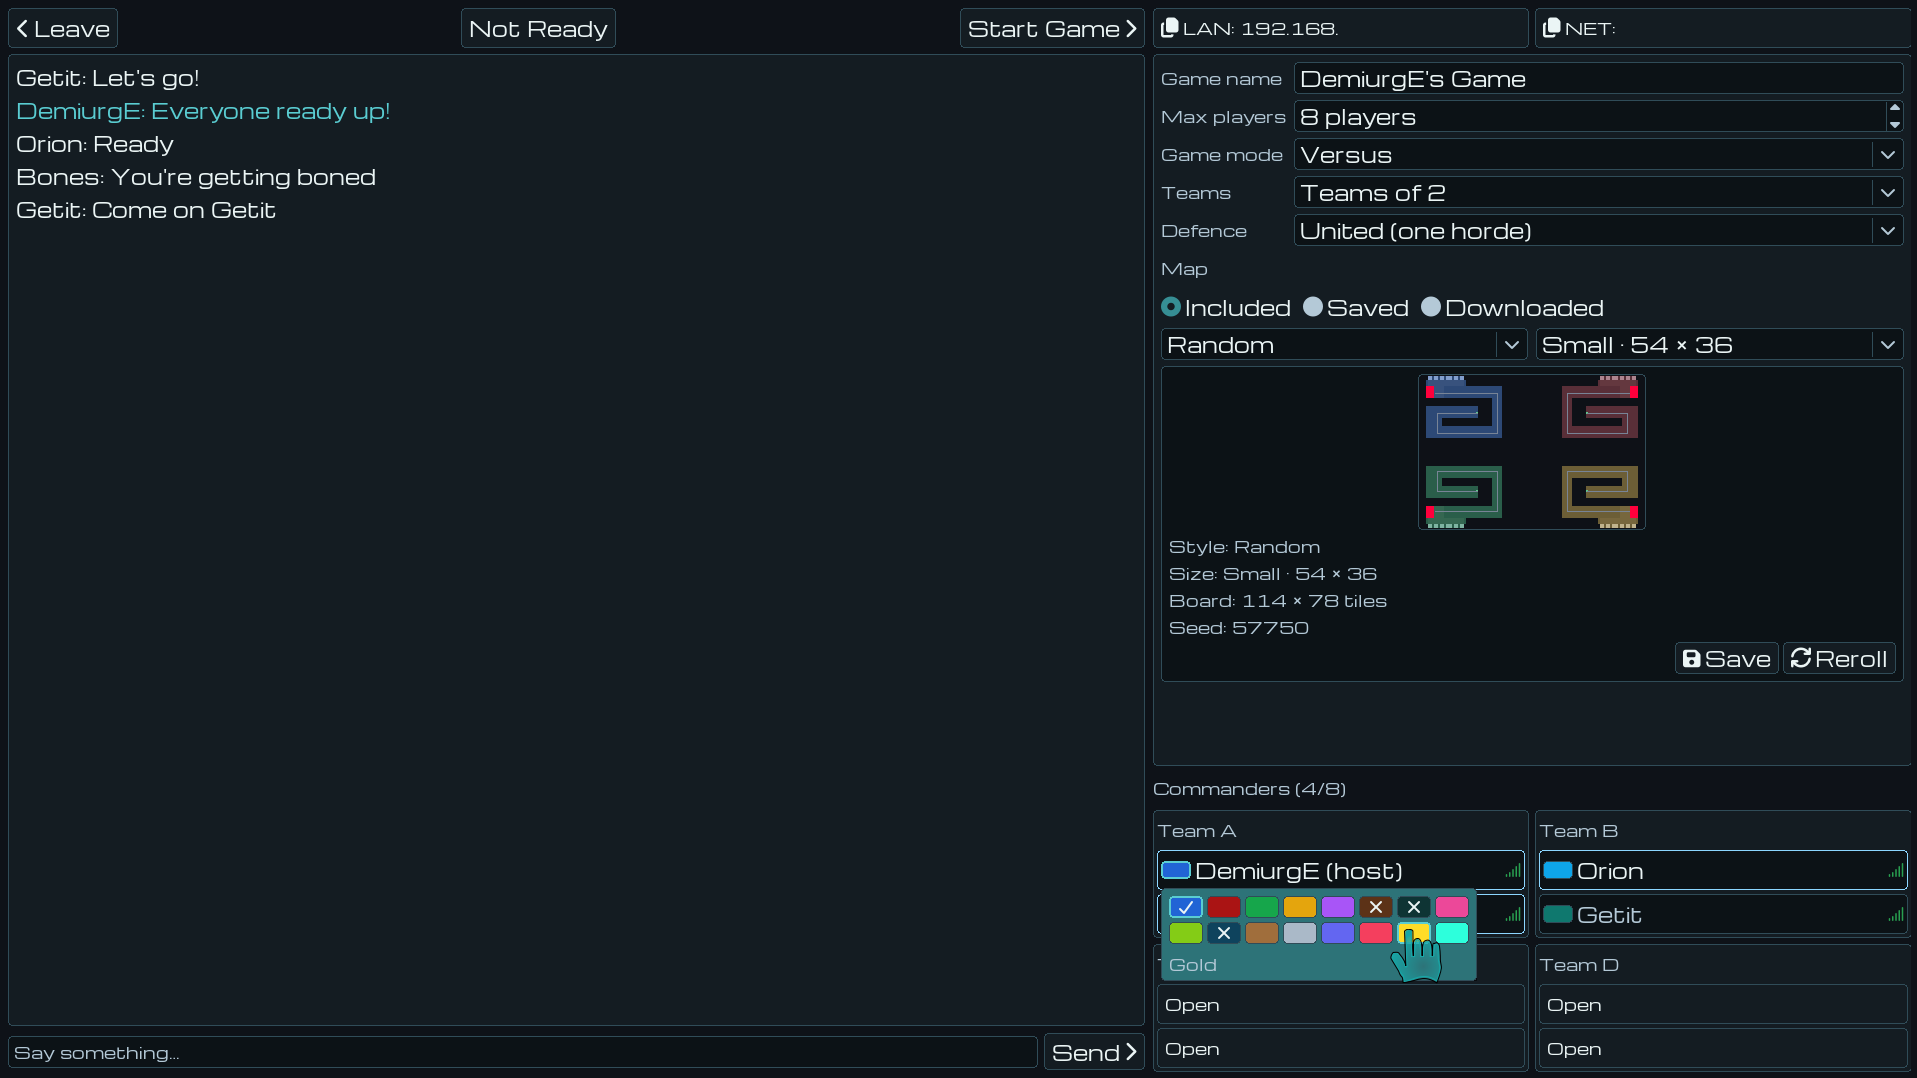
Task: Click the map preview thumbnail
Action: point(1532,452)
